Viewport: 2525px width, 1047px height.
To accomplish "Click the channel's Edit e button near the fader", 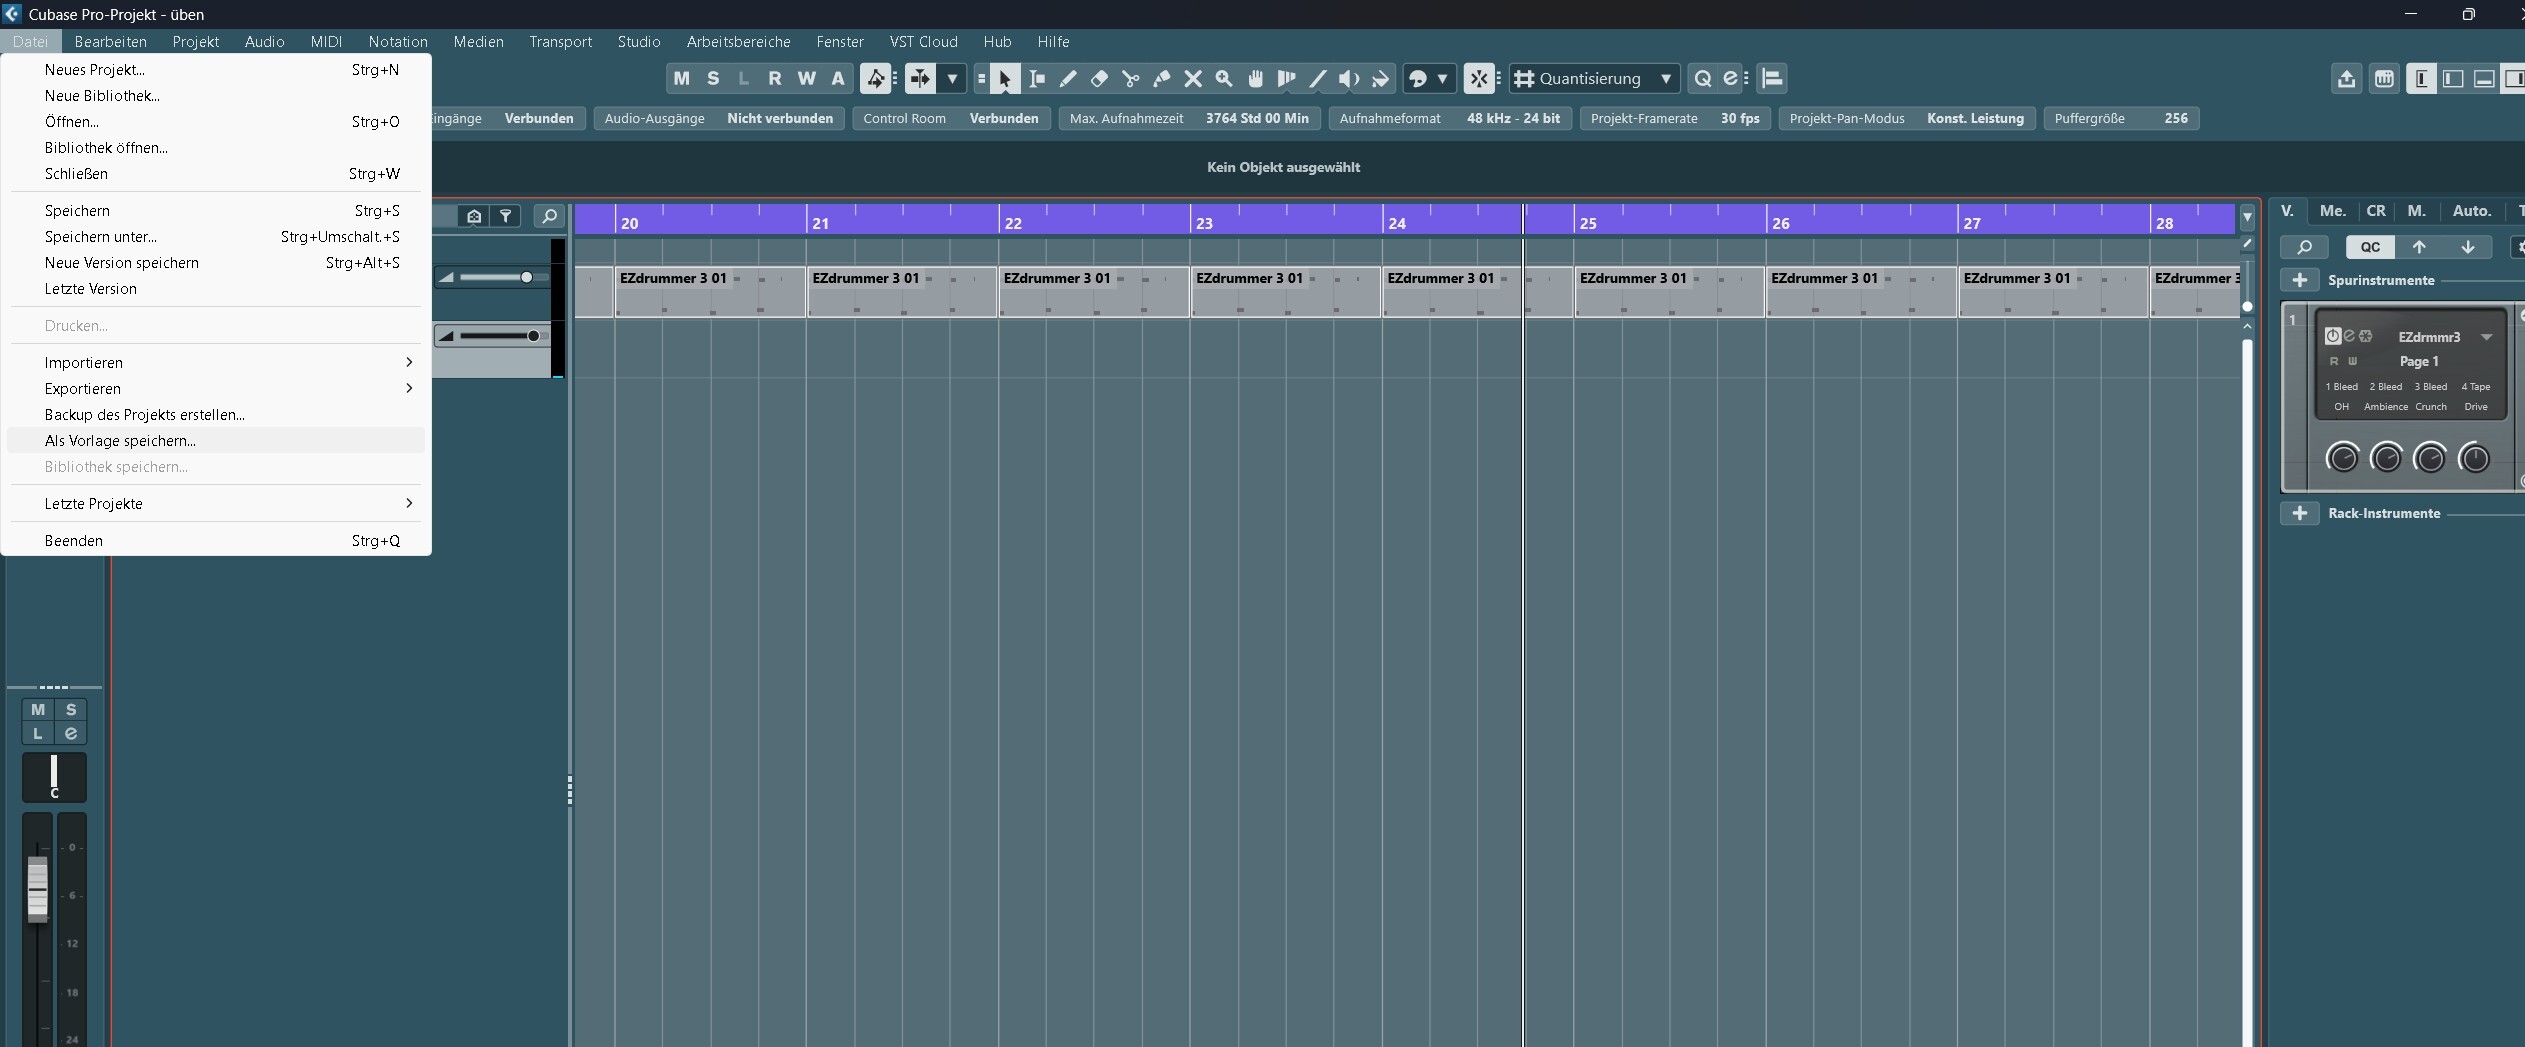I will click(71, 733).
